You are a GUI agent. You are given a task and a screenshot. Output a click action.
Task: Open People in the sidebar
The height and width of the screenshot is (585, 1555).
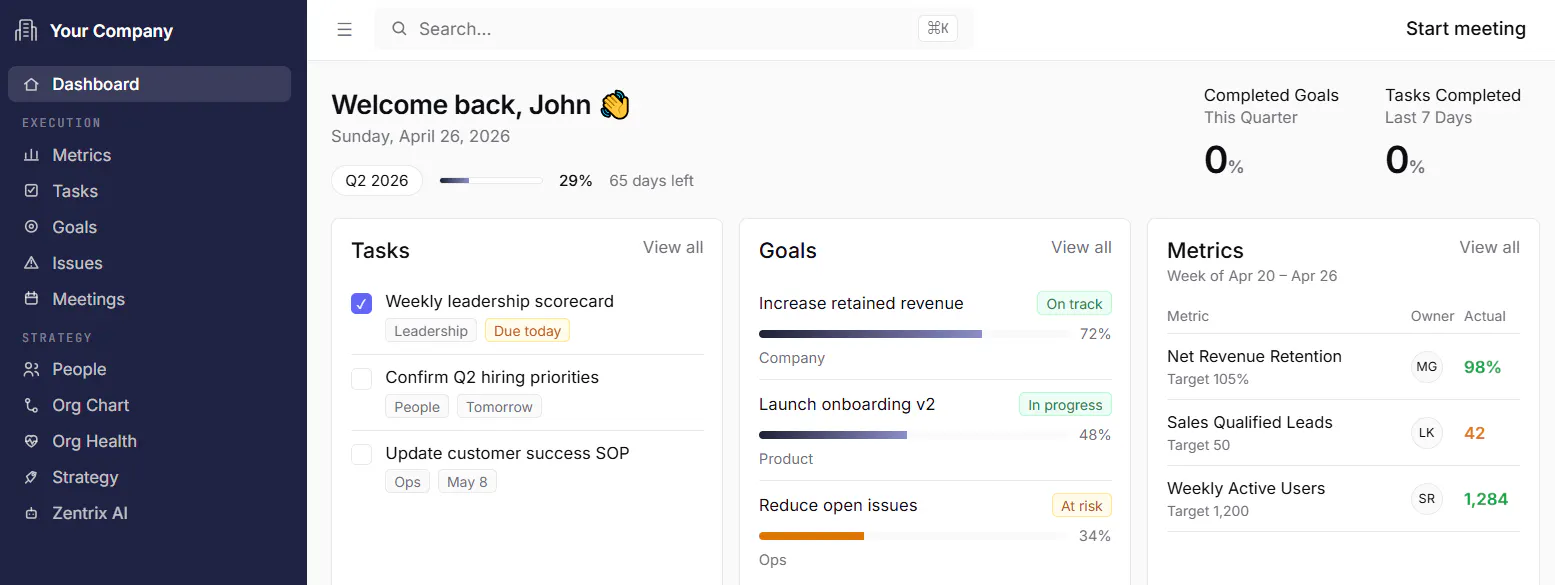pos(150,369)
